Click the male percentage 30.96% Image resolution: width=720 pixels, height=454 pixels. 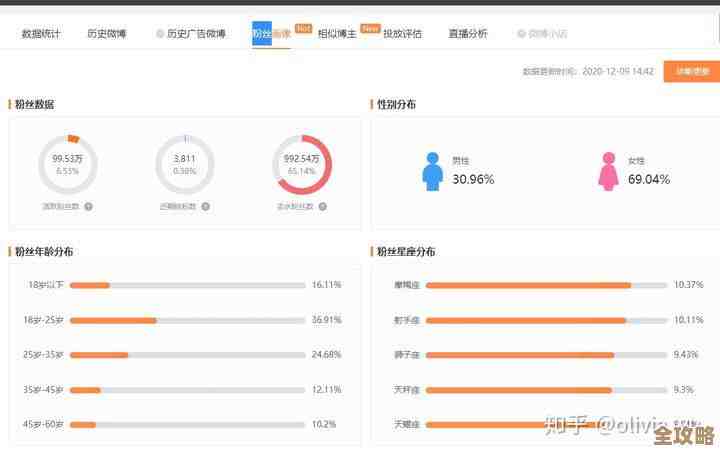(x=473, y=179)
